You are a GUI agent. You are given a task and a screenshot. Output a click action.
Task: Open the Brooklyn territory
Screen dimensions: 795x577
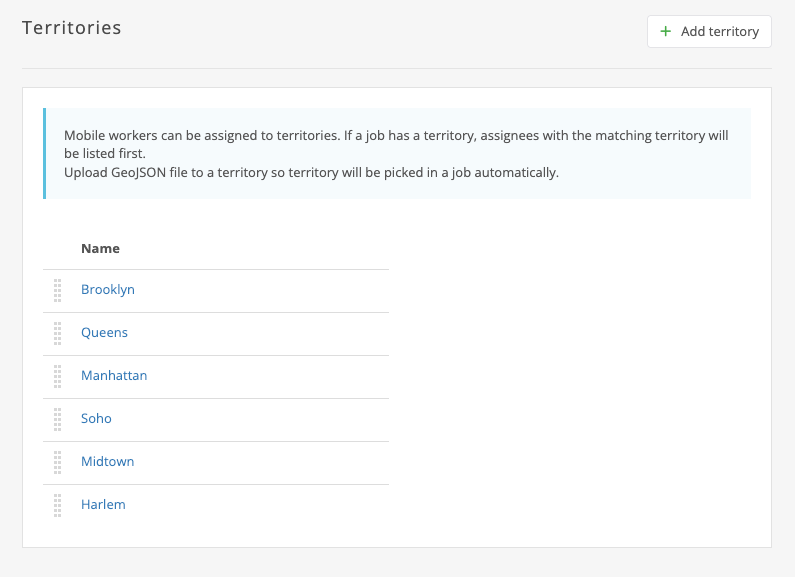[x=108, y=290]
